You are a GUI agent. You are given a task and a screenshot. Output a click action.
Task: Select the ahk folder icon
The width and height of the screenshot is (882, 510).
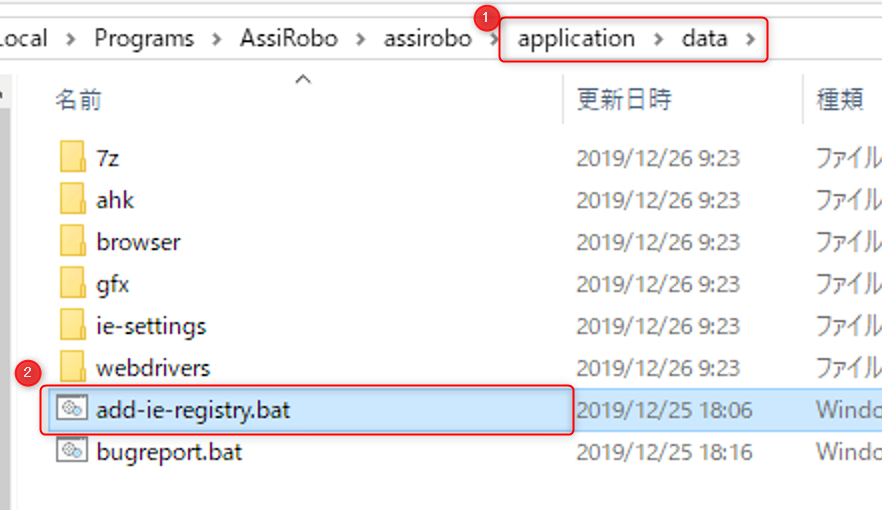[x=73, y=198]
